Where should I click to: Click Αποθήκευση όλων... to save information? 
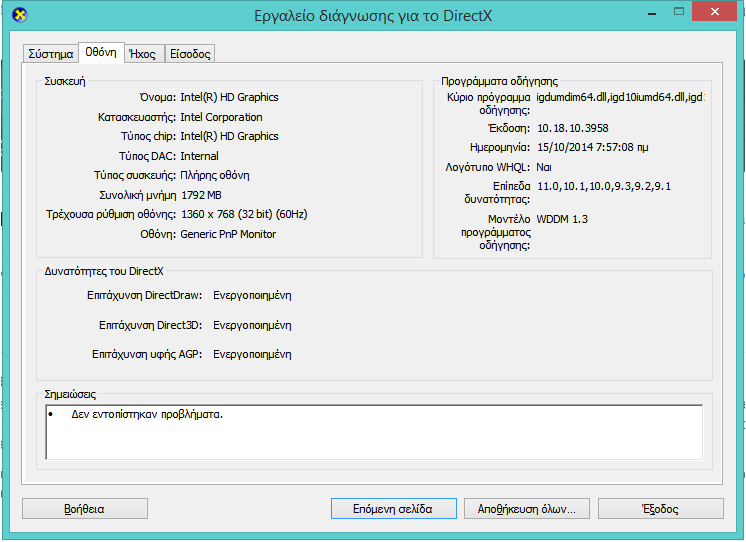pos(526,509)
